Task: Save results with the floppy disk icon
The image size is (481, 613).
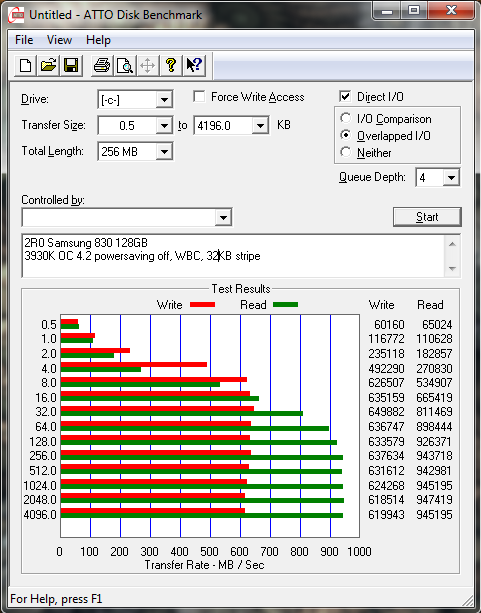Action: [x=71, y=65]
